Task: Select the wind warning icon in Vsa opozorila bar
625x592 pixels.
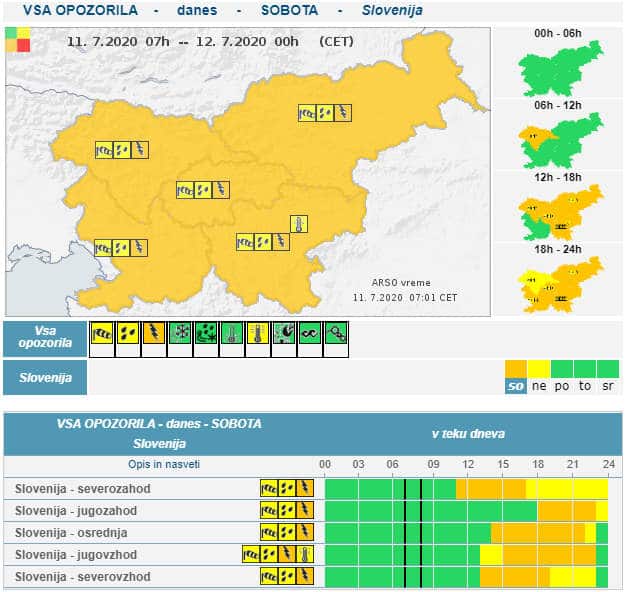Action: point(102,333)
